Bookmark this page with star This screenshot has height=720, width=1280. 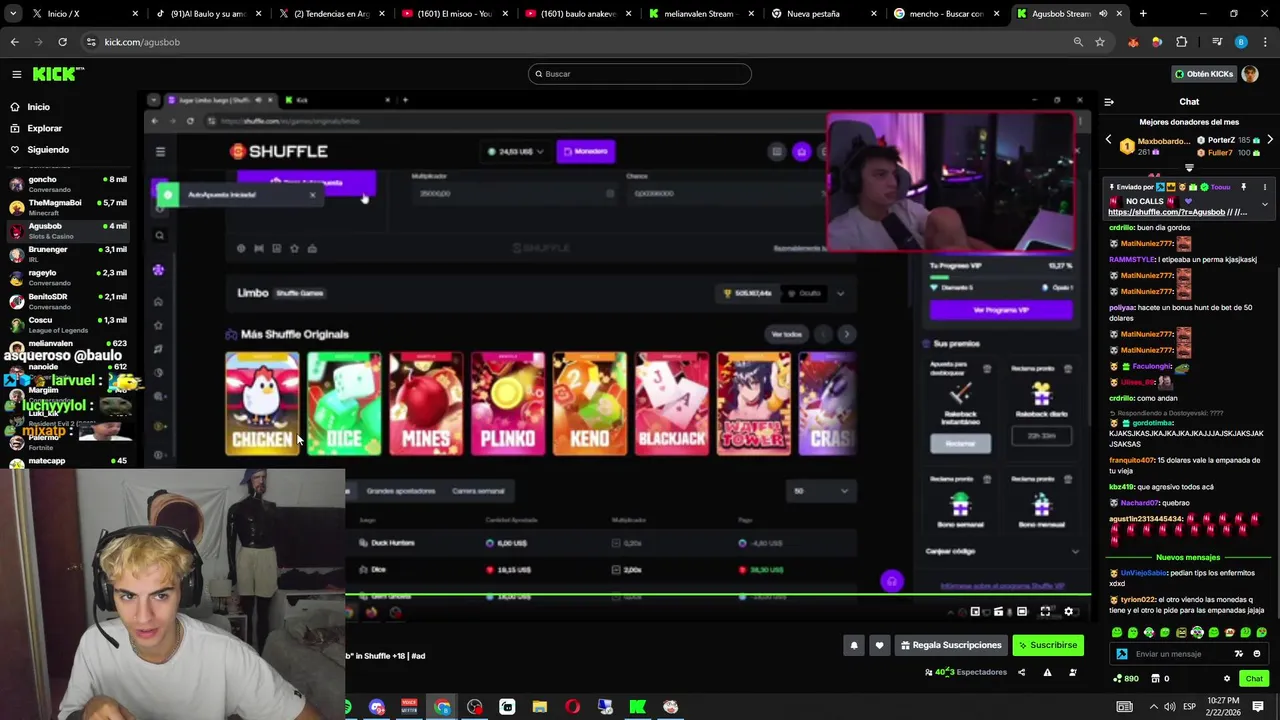[x=1100, y=42]
